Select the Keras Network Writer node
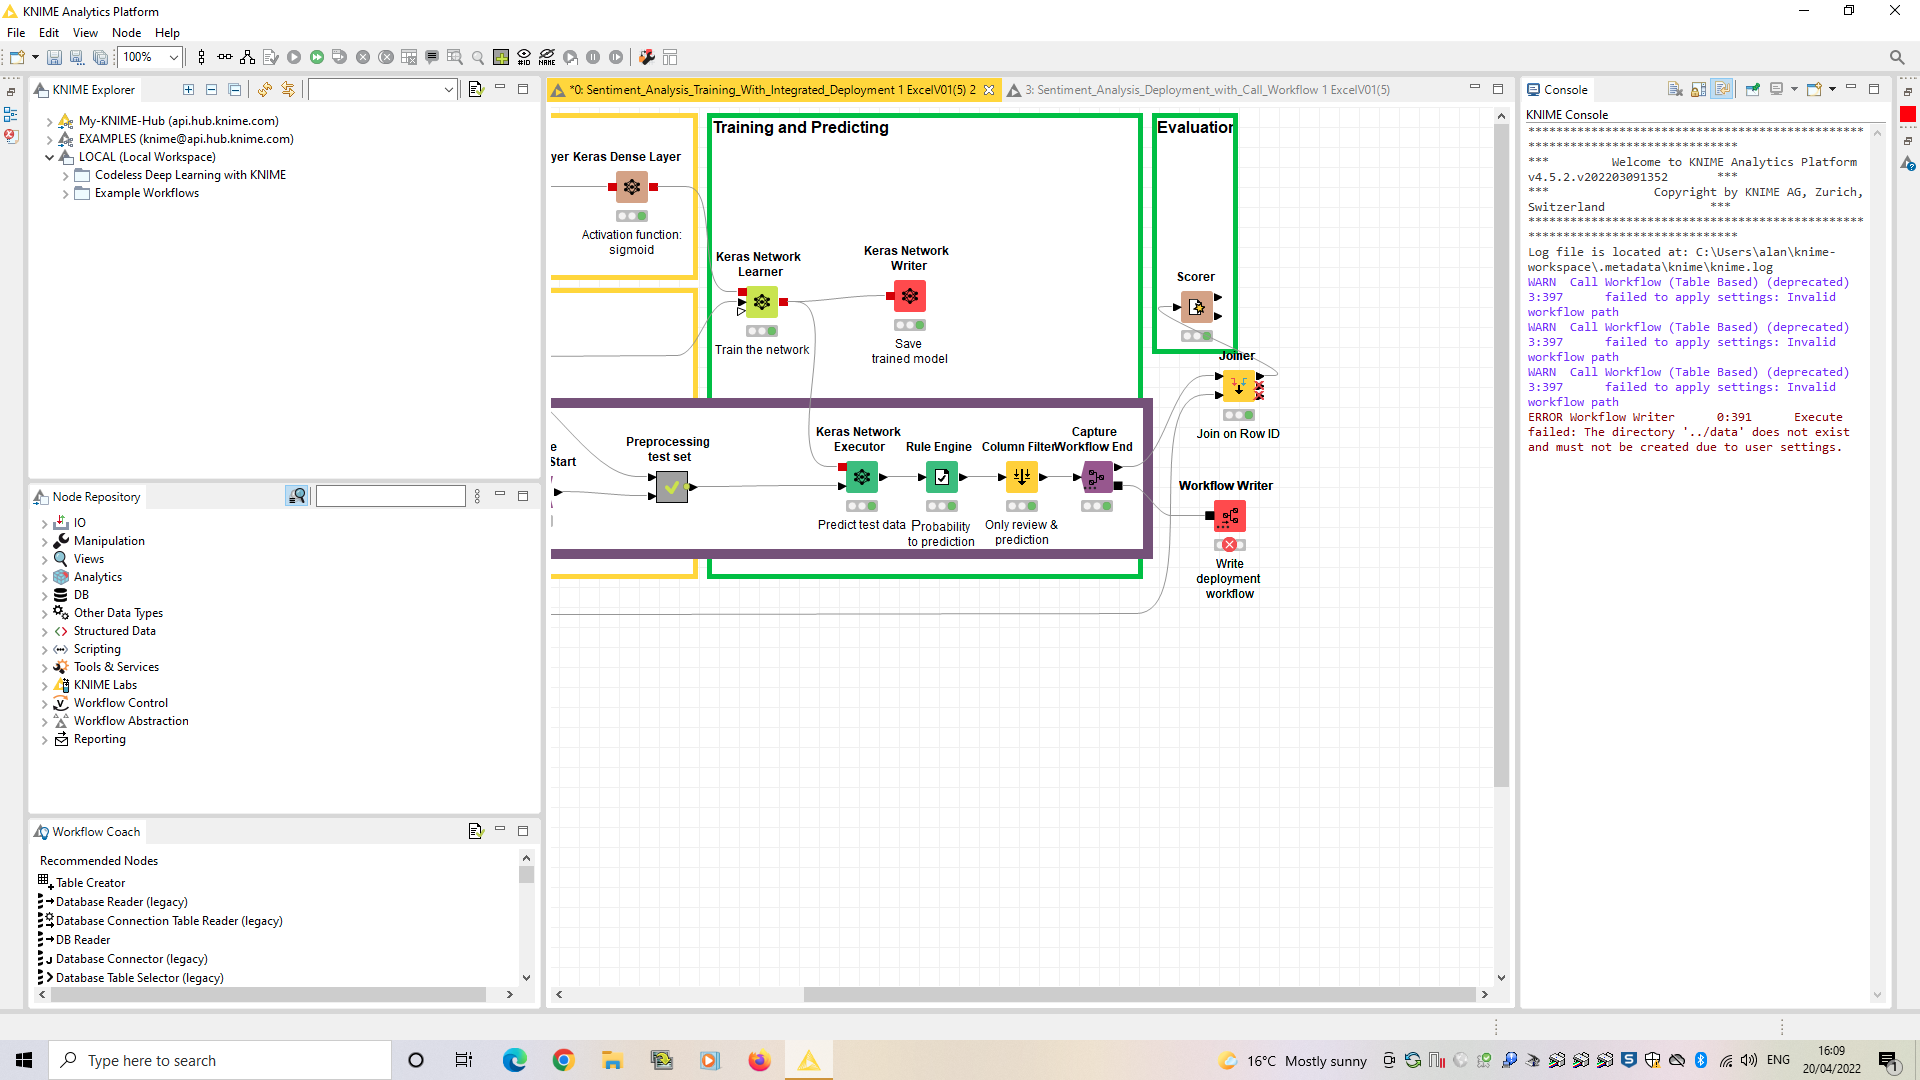Image resolution: width=1920 pixels, height=1080 pixels. click(x=909, y=296)
